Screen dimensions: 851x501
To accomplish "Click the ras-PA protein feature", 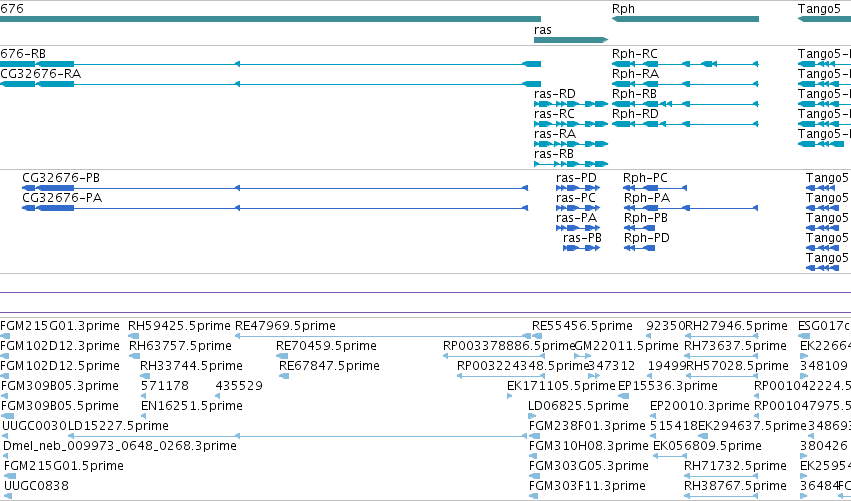I will coord(578,228).
